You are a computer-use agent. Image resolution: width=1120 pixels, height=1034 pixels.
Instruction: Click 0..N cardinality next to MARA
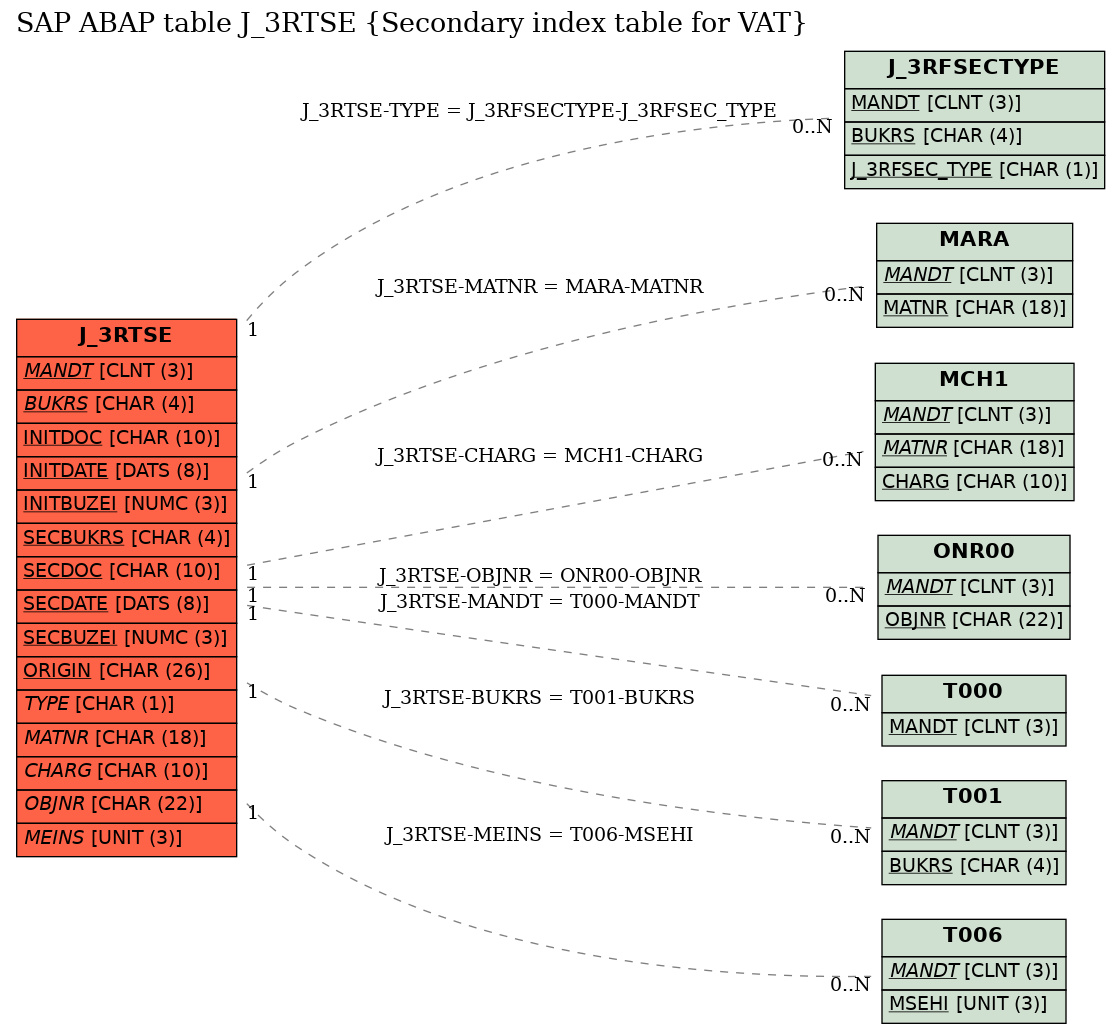(x=844, y=295)
